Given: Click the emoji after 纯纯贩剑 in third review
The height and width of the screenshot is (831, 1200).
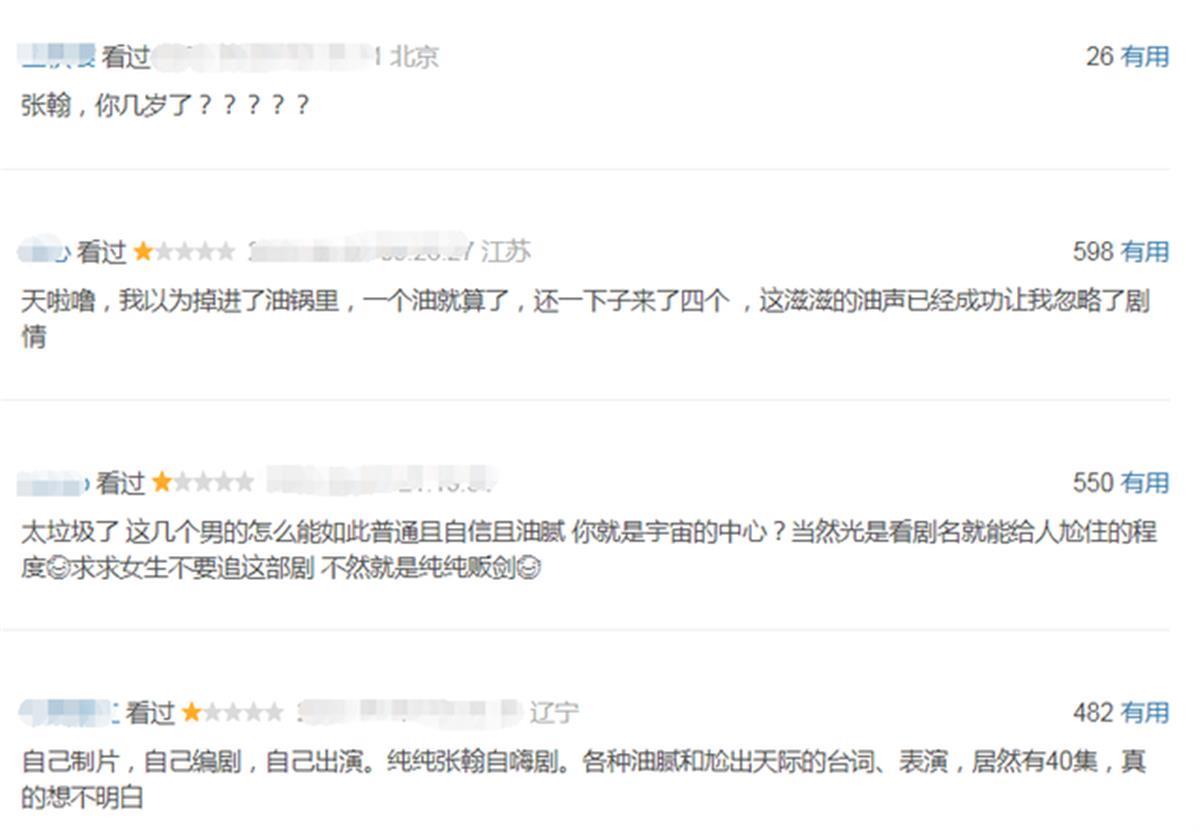Looking at the screenshot, I should tap(531, 569).
